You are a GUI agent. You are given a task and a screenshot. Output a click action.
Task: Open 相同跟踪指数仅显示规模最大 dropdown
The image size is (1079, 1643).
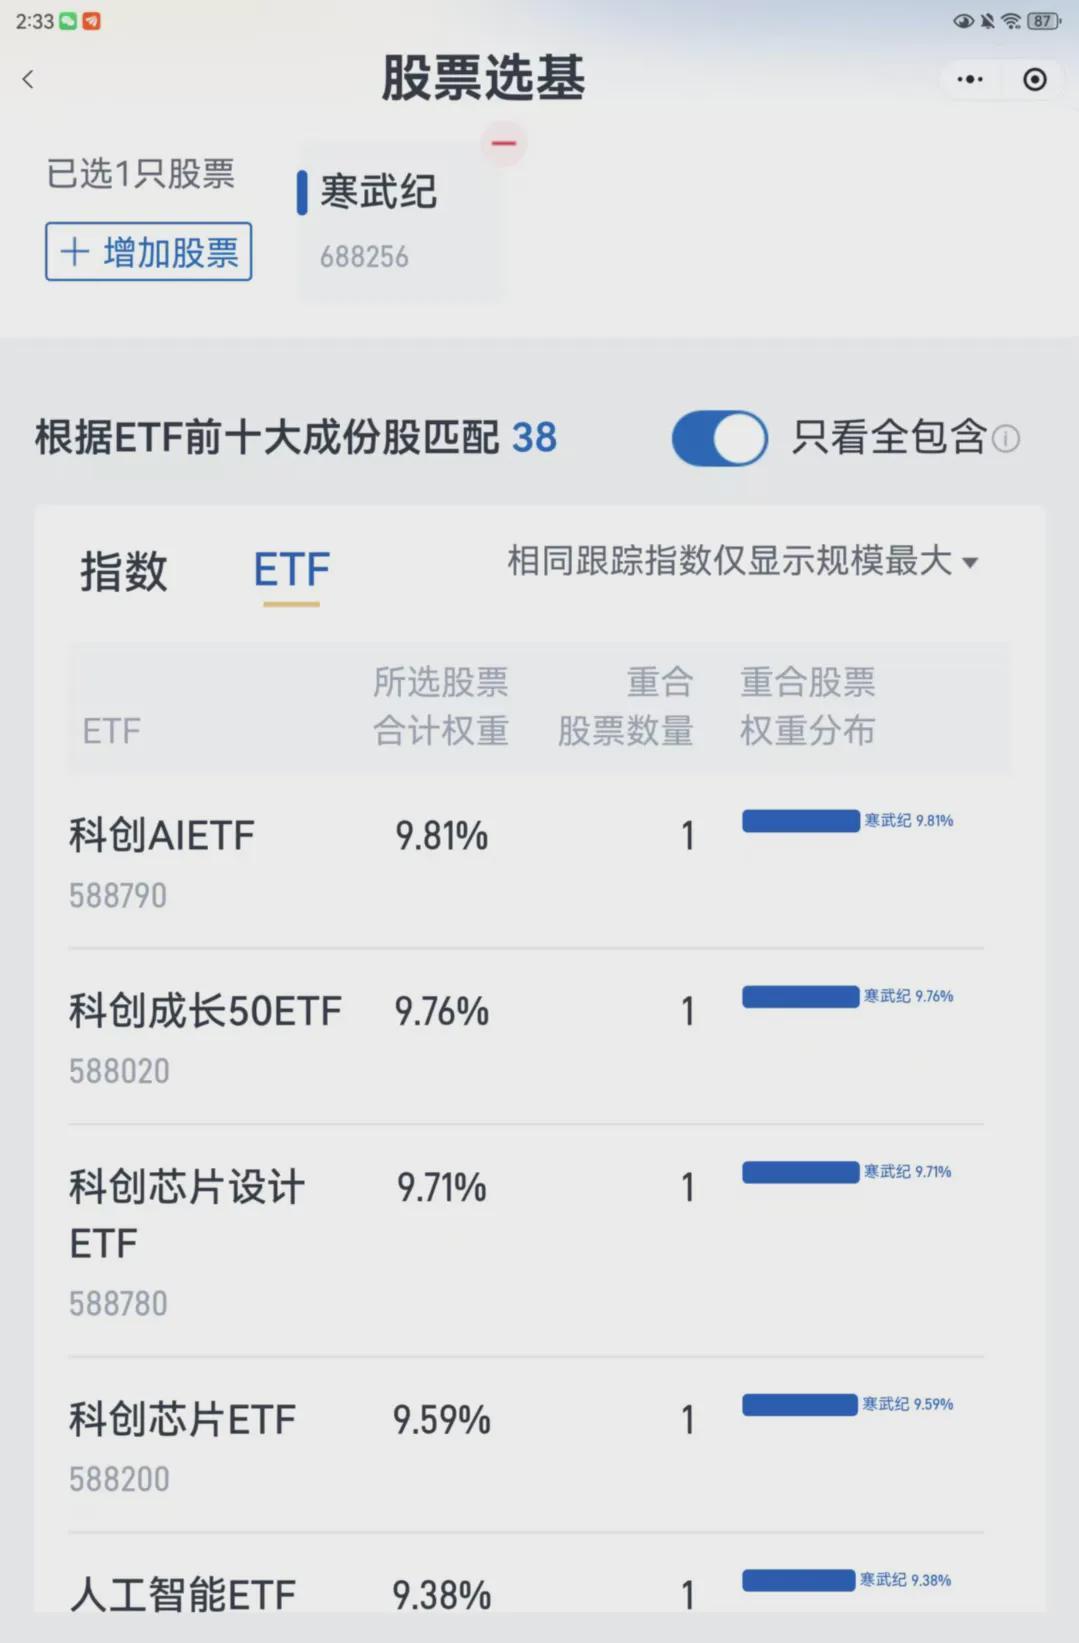(x=742, y=561)
